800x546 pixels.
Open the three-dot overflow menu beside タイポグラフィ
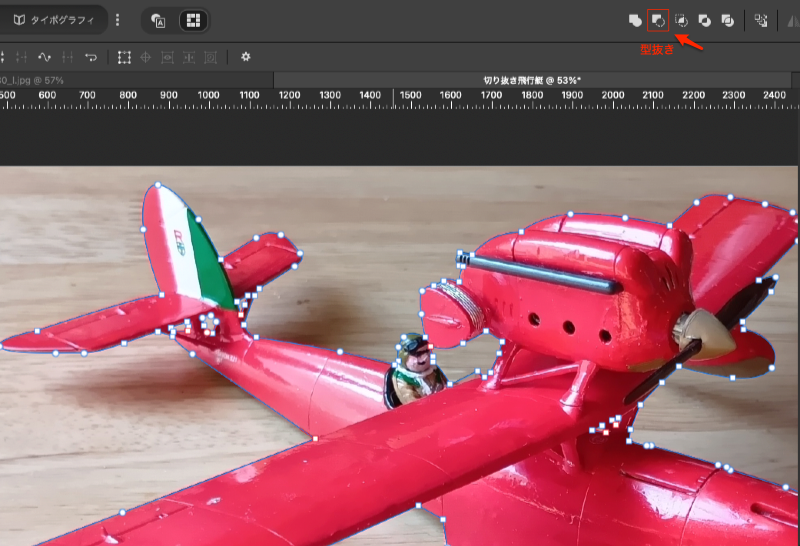click(x=118, y=20)
